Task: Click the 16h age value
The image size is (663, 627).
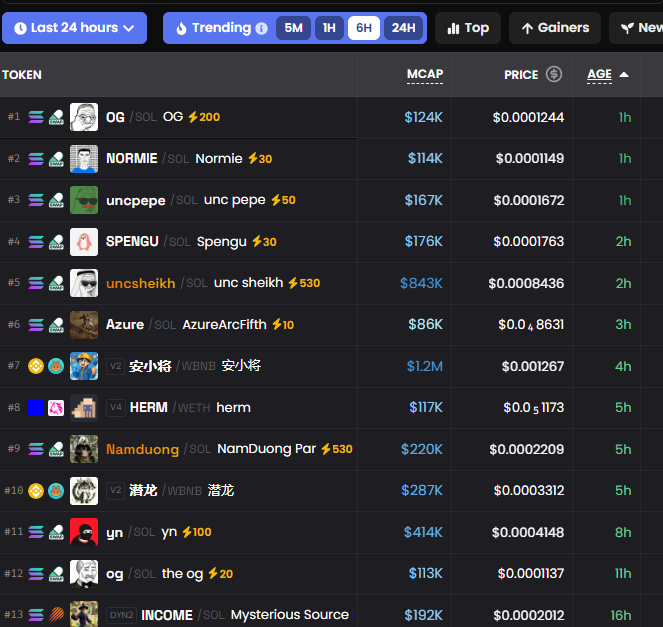Action: 621,615
